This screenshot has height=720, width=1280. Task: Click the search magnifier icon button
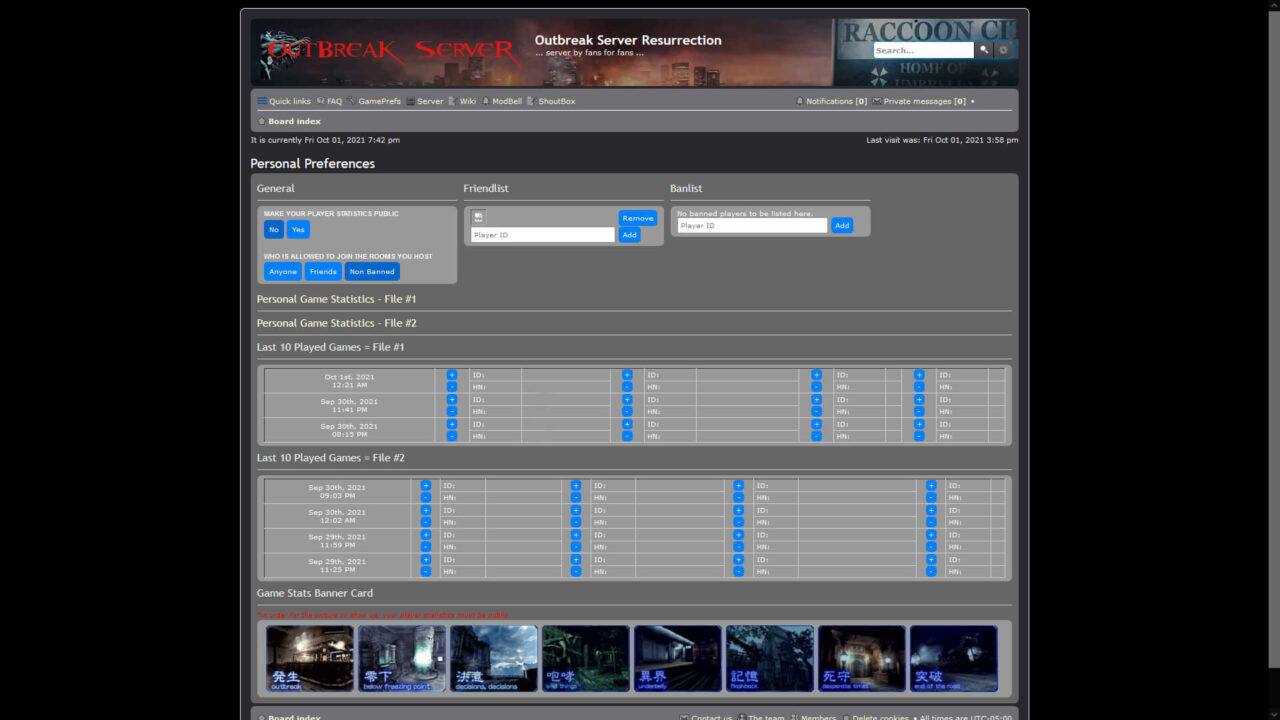tap(984, 50)
